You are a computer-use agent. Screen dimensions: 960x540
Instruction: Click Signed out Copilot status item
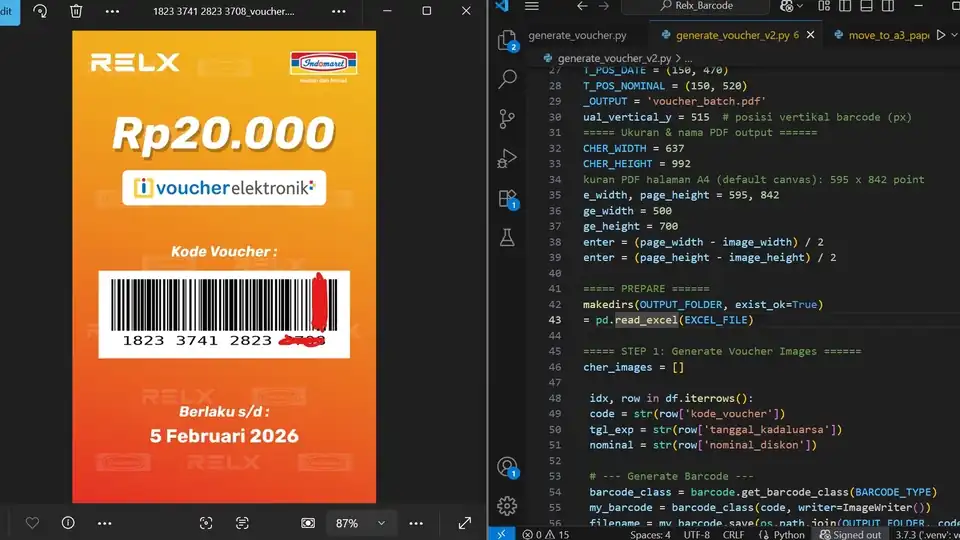(x=850, y=534)
